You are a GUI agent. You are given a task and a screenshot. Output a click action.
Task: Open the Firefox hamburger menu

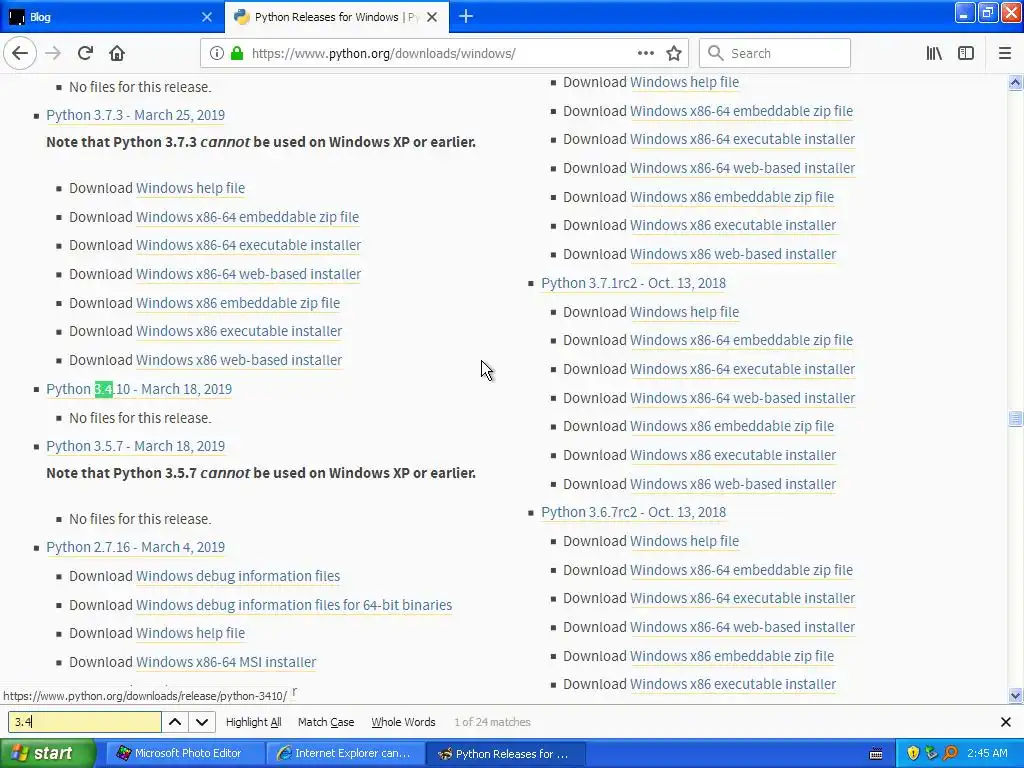click(x=1005, y=53)
